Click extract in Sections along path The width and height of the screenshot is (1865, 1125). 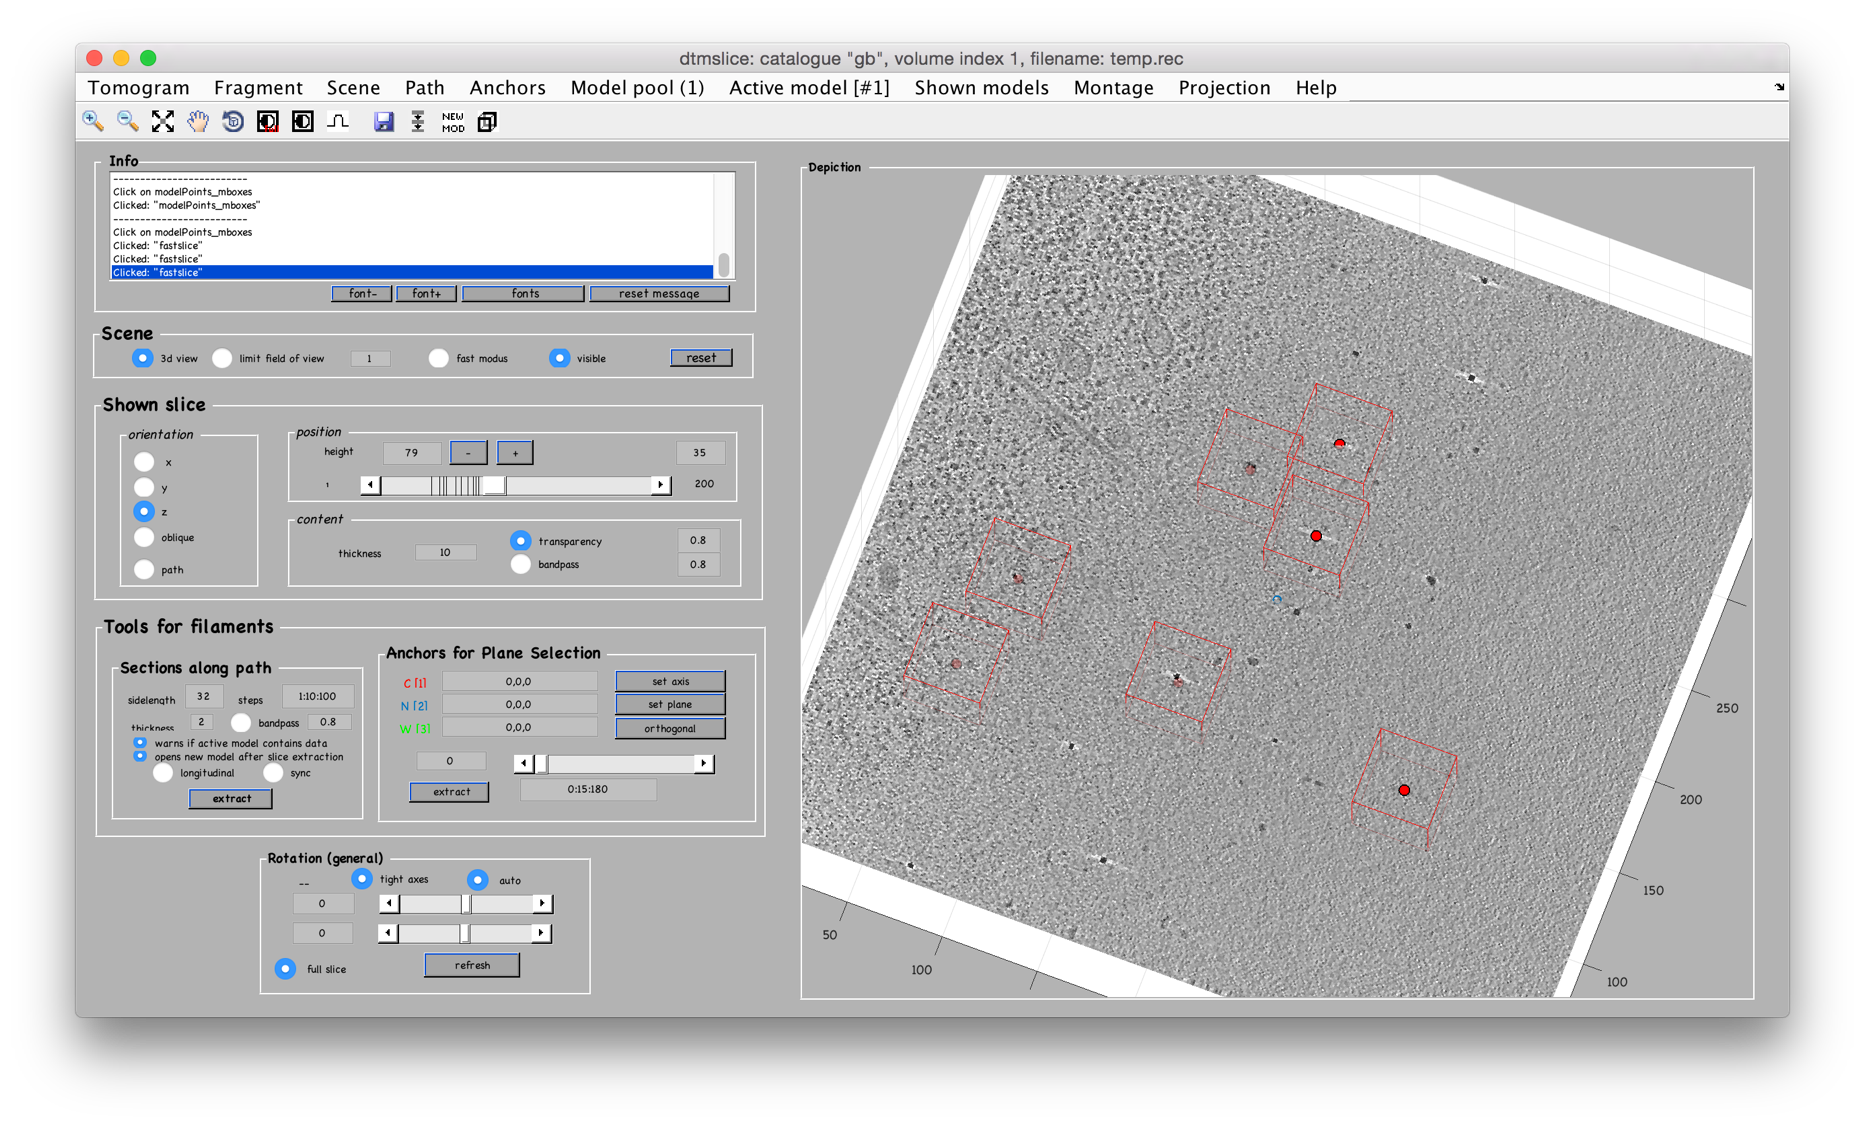click(x=231, y=799)
